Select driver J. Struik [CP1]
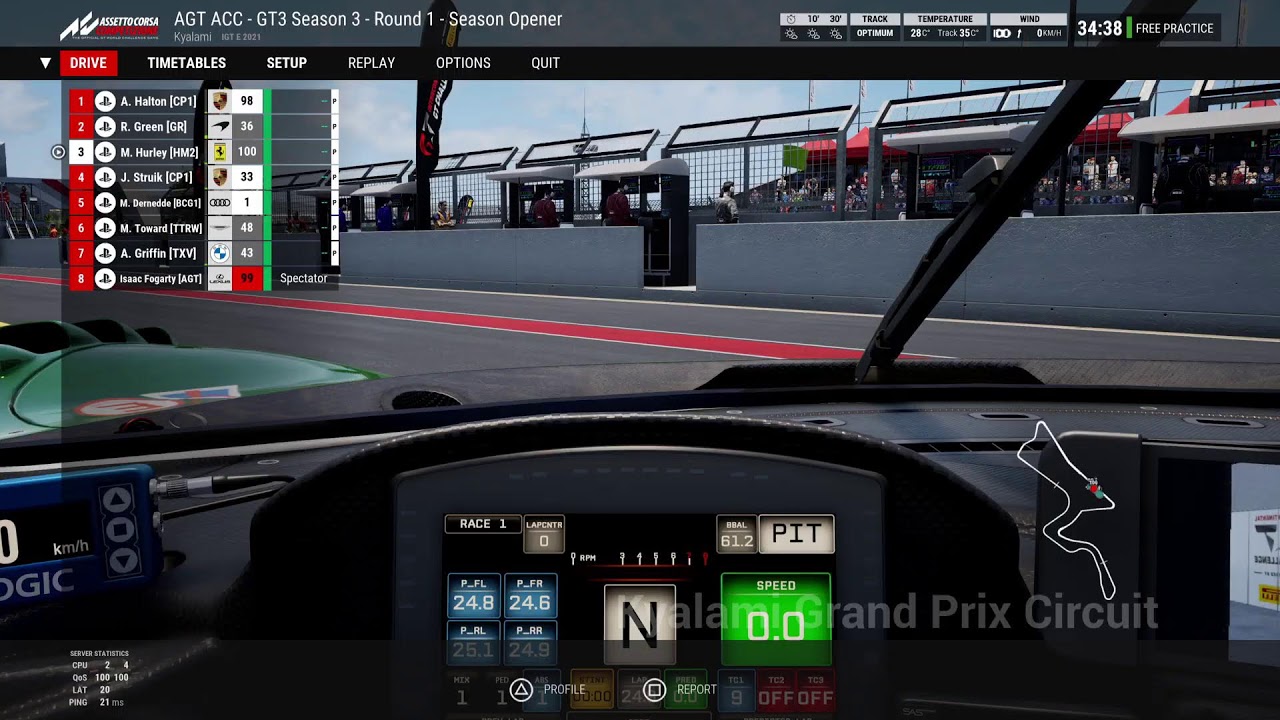1280x720 pixels. tap(156, 177)
